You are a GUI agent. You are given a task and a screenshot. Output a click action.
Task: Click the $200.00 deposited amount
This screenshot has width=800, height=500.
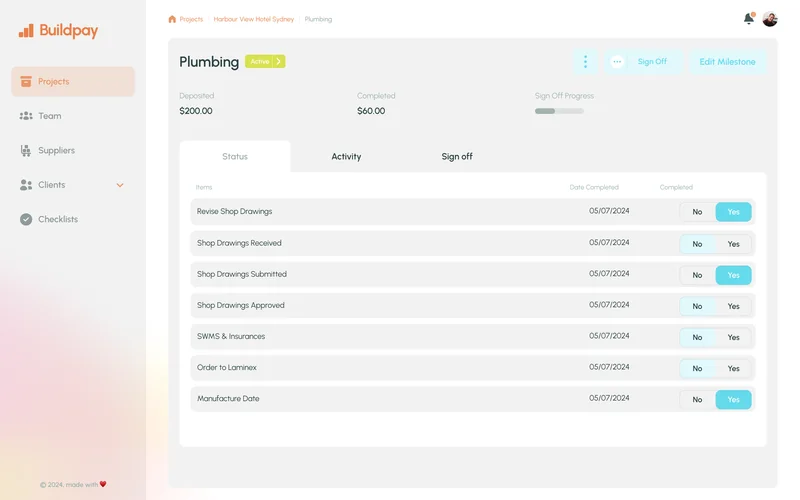(196, 111)
